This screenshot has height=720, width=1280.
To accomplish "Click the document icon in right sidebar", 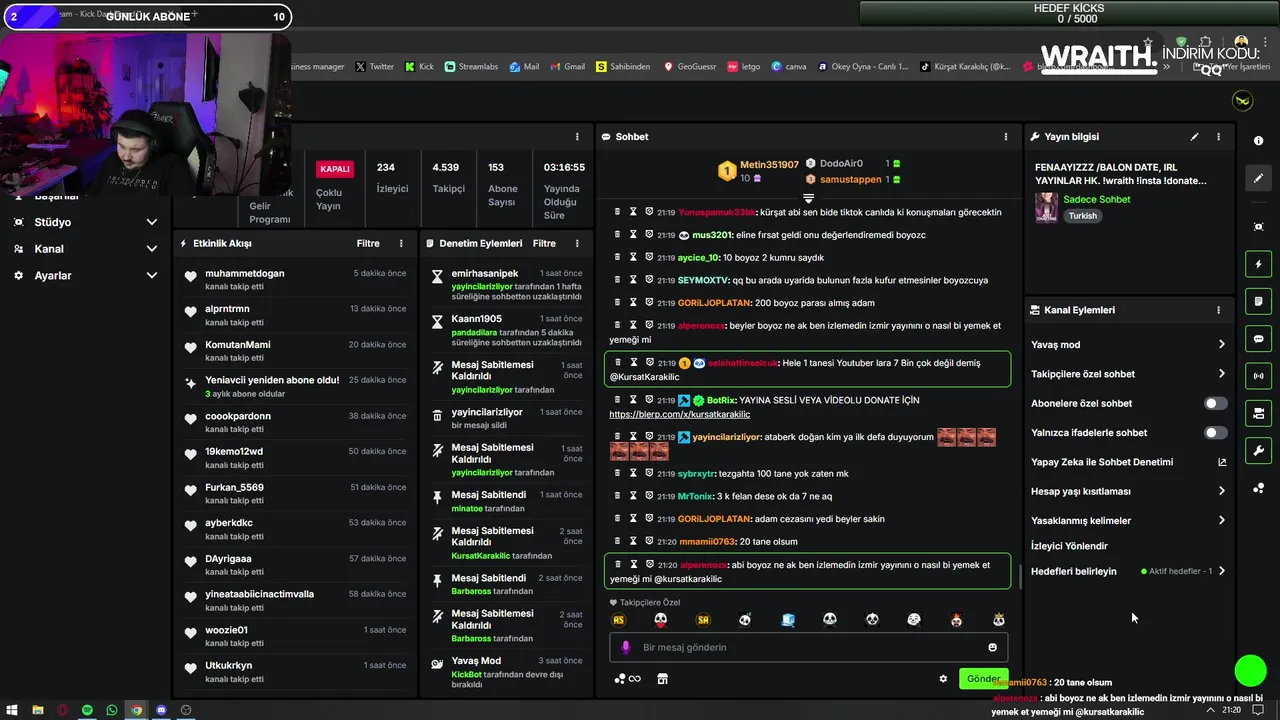I will pyautogui.click(x=1259, y=302).
